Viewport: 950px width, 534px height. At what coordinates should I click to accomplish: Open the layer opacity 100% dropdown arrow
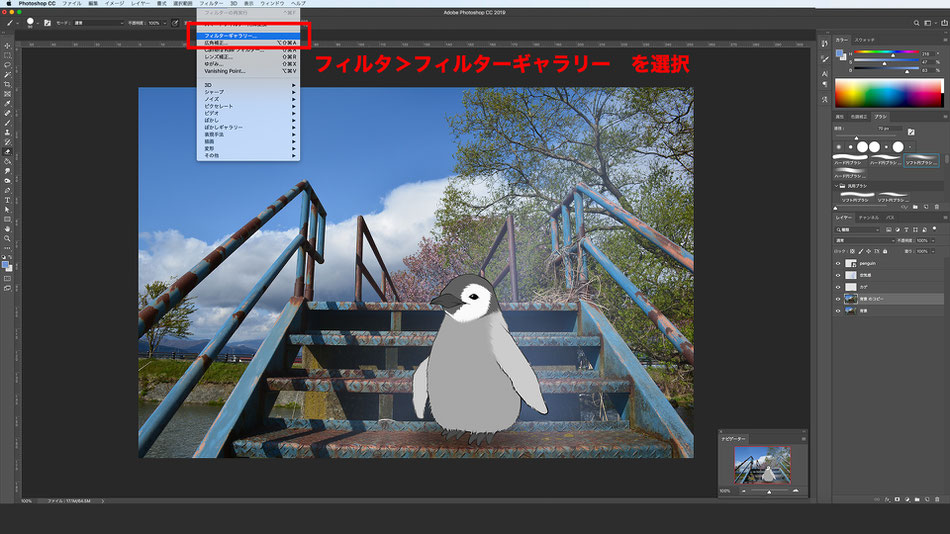pos(933,241)
